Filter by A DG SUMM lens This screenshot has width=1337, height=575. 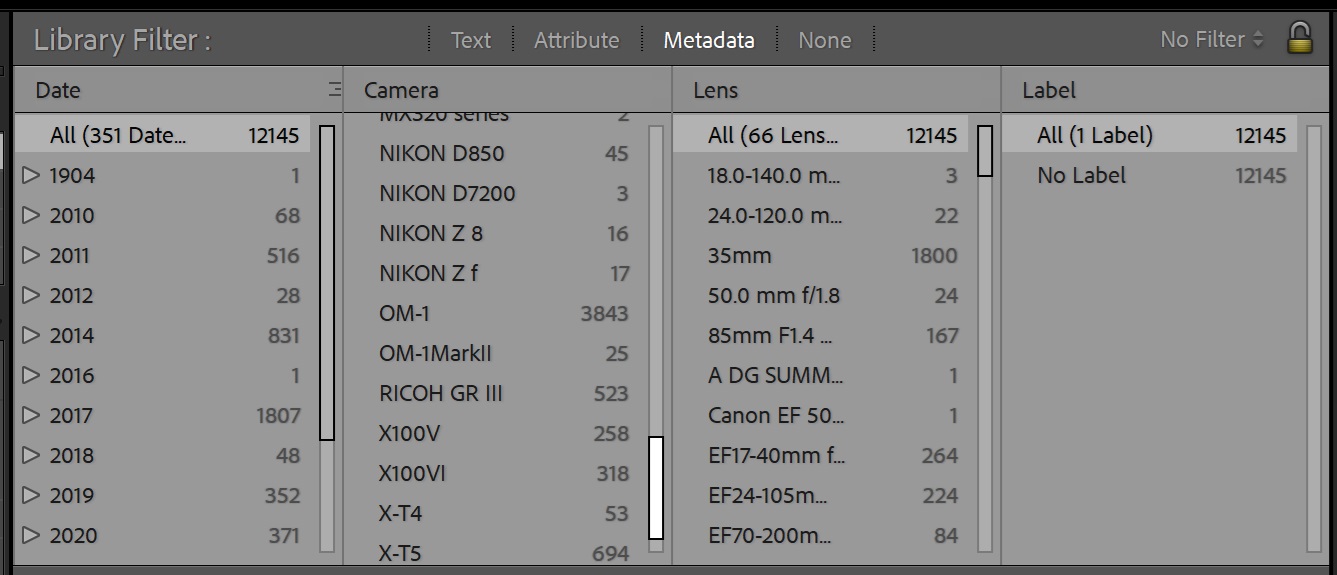click(x=821, y=375)
